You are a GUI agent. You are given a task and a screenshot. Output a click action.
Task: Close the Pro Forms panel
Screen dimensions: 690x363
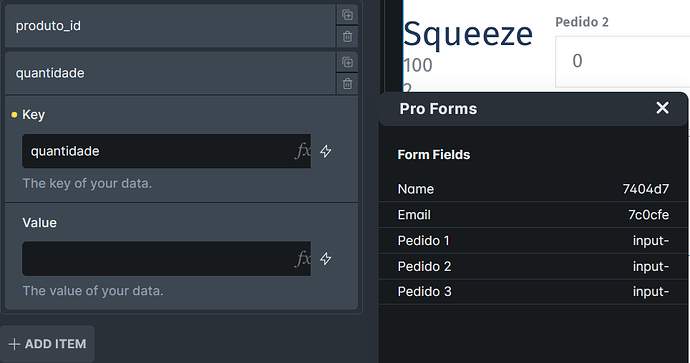662,108
